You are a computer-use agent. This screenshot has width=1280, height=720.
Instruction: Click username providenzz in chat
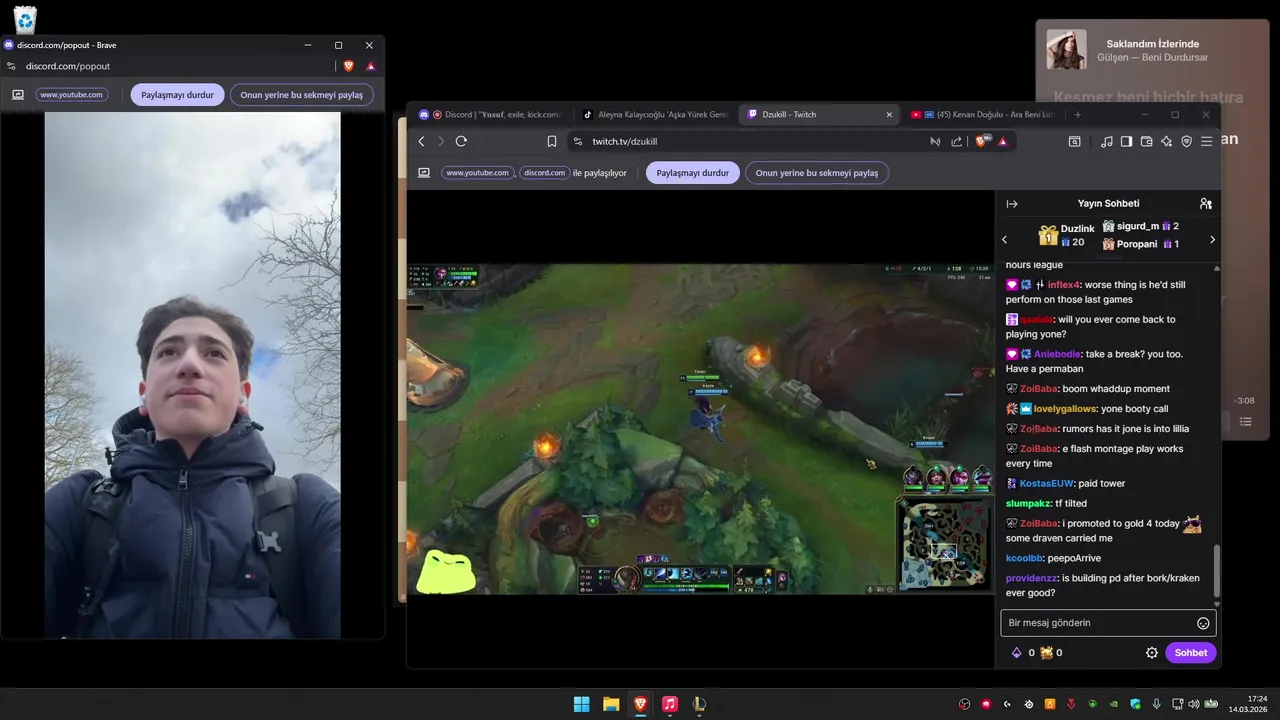[x=1032, y=578]
